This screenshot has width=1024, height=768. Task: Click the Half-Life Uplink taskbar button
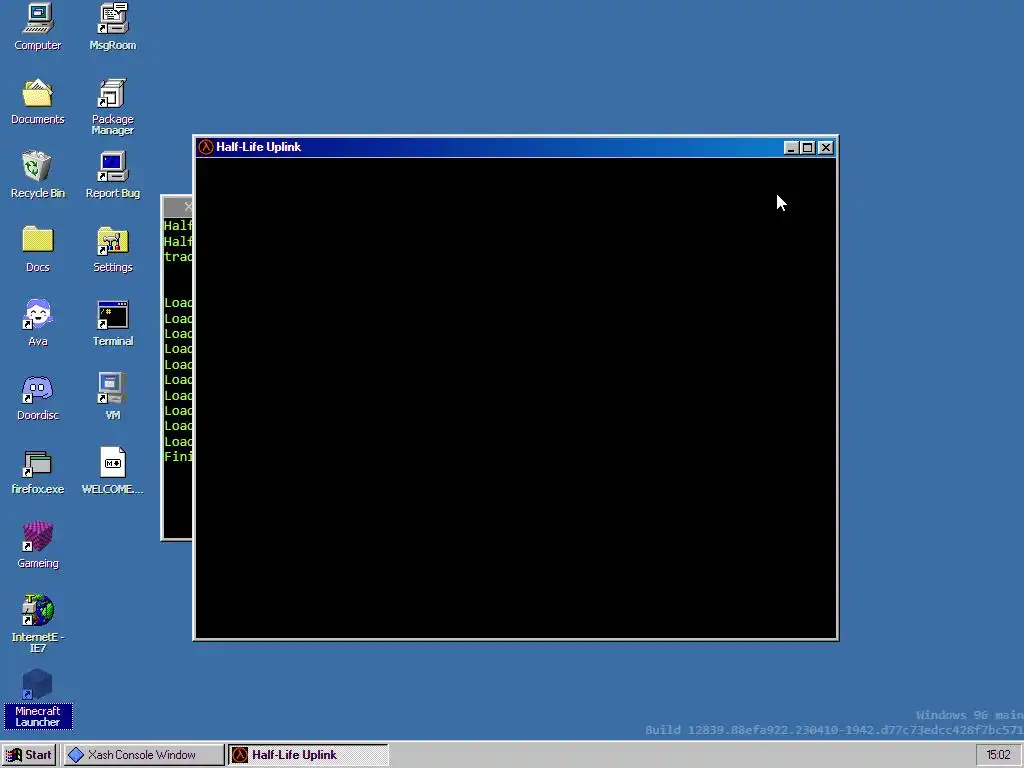coord(308,755)
